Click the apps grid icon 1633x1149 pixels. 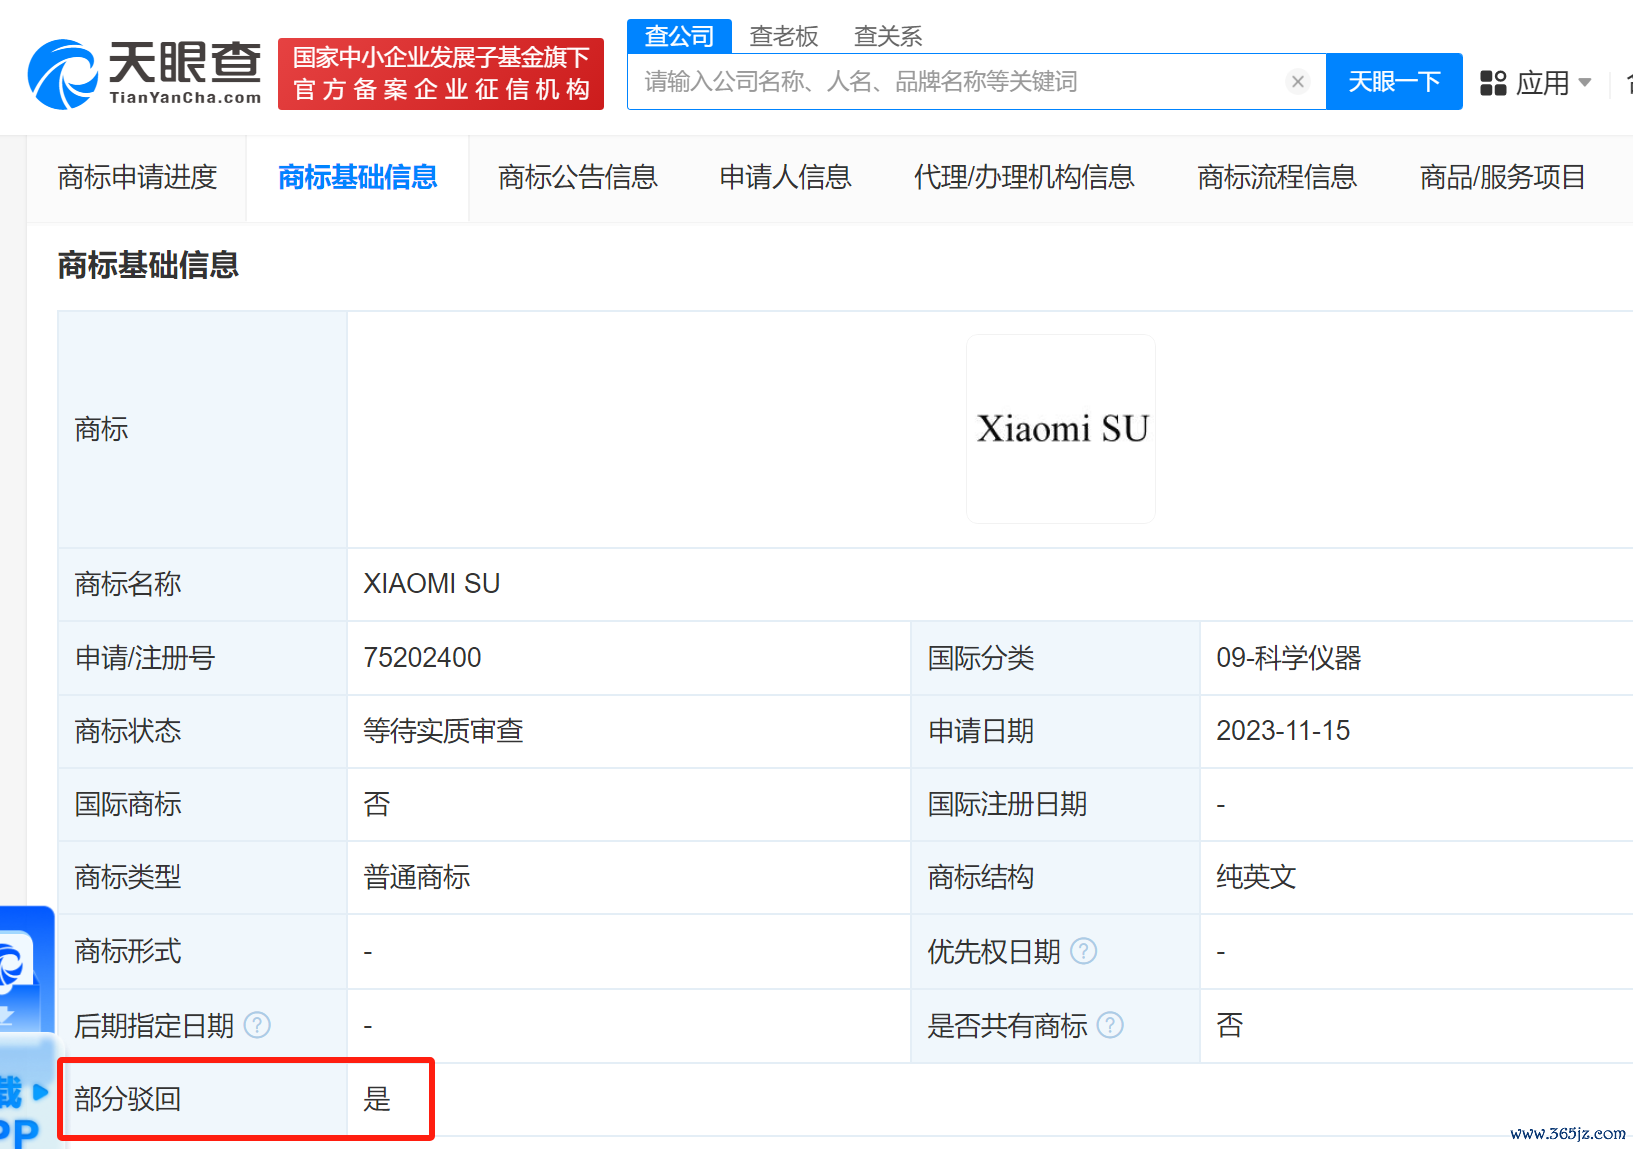1492,83
